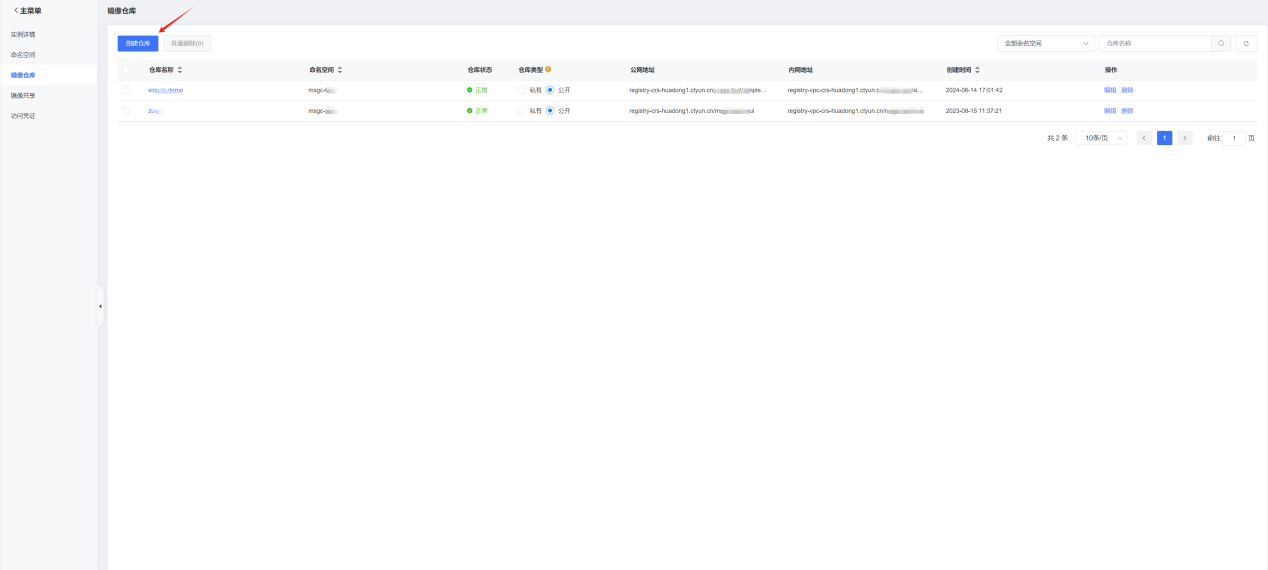Click the second row 正常 status
The image size is (1268, 570).
477,111
